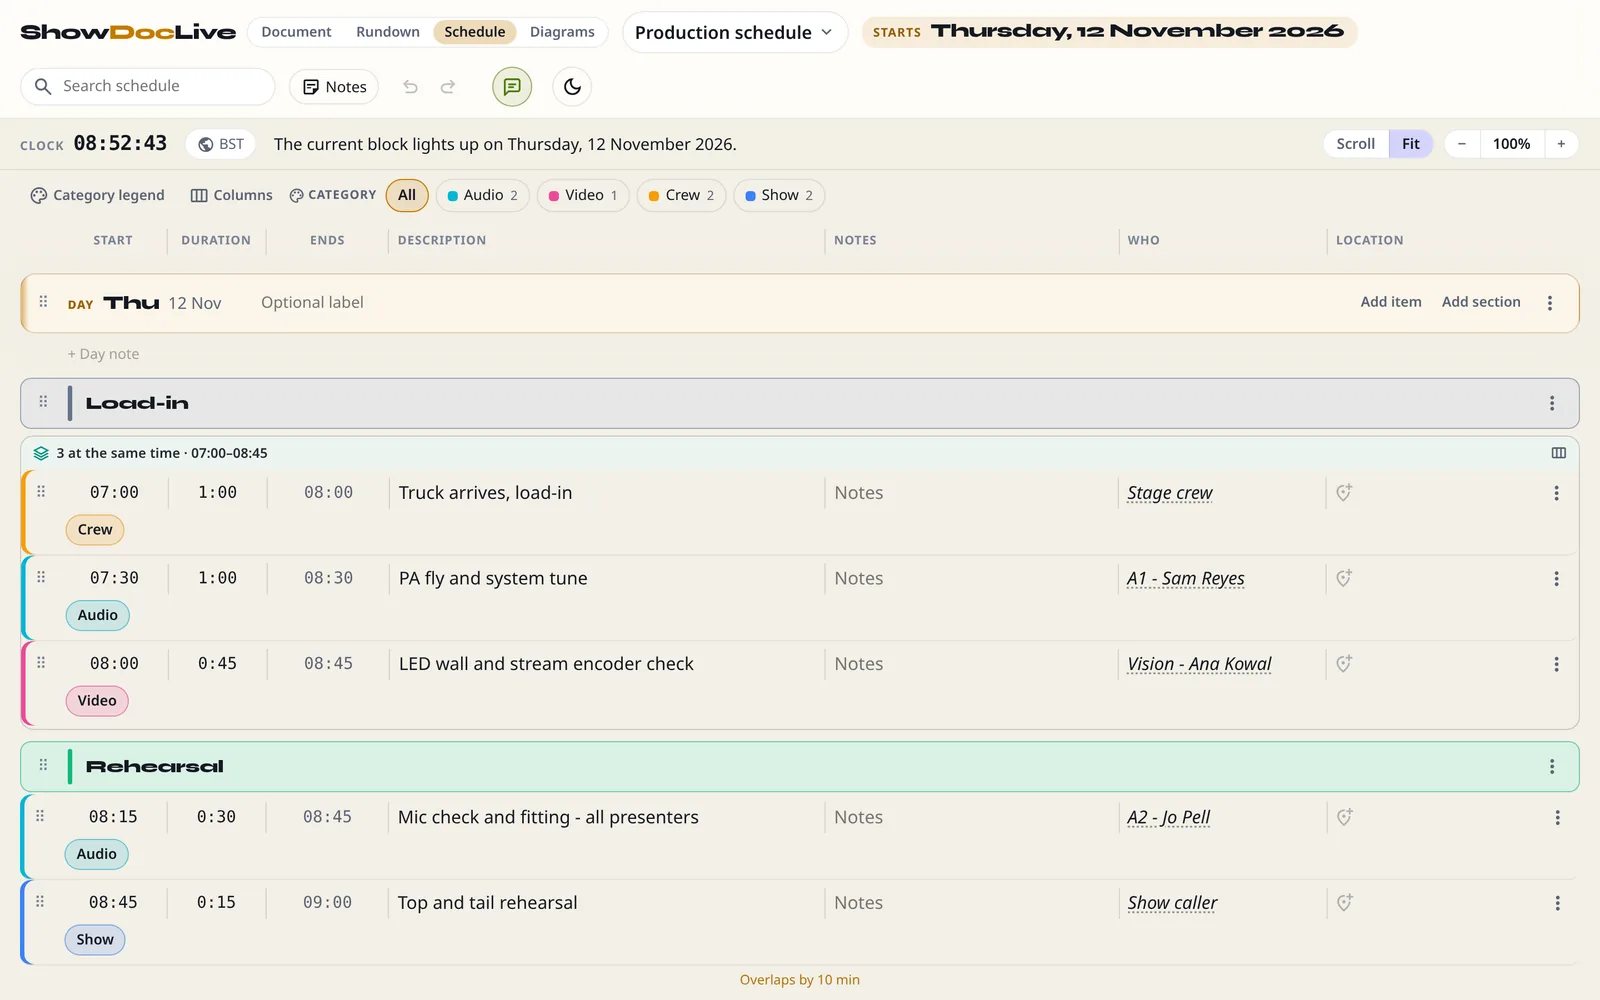The height and width of the screenshot is (1000, 1600).
Task: Click drag handle of Truck arrives row
Action: click(x=41, y=491)
